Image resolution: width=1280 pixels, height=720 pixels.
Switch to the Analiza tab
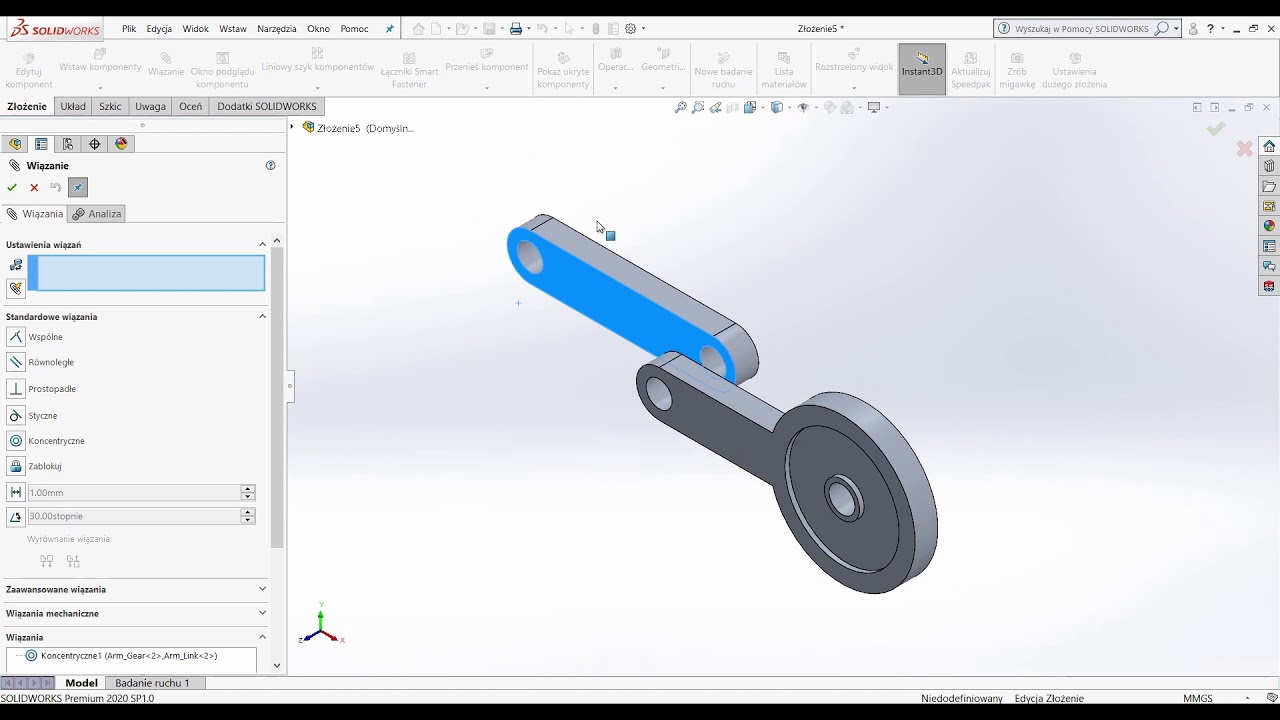tap(97, 214)
